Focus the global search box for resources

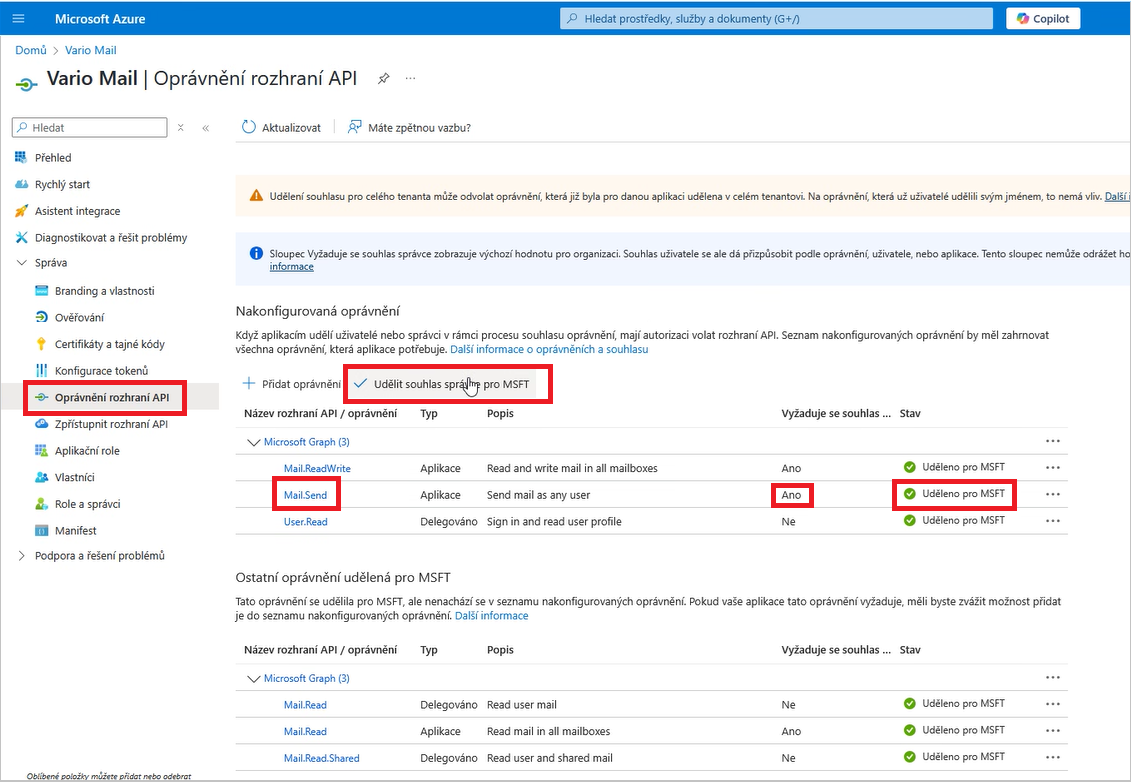point(776,19)
